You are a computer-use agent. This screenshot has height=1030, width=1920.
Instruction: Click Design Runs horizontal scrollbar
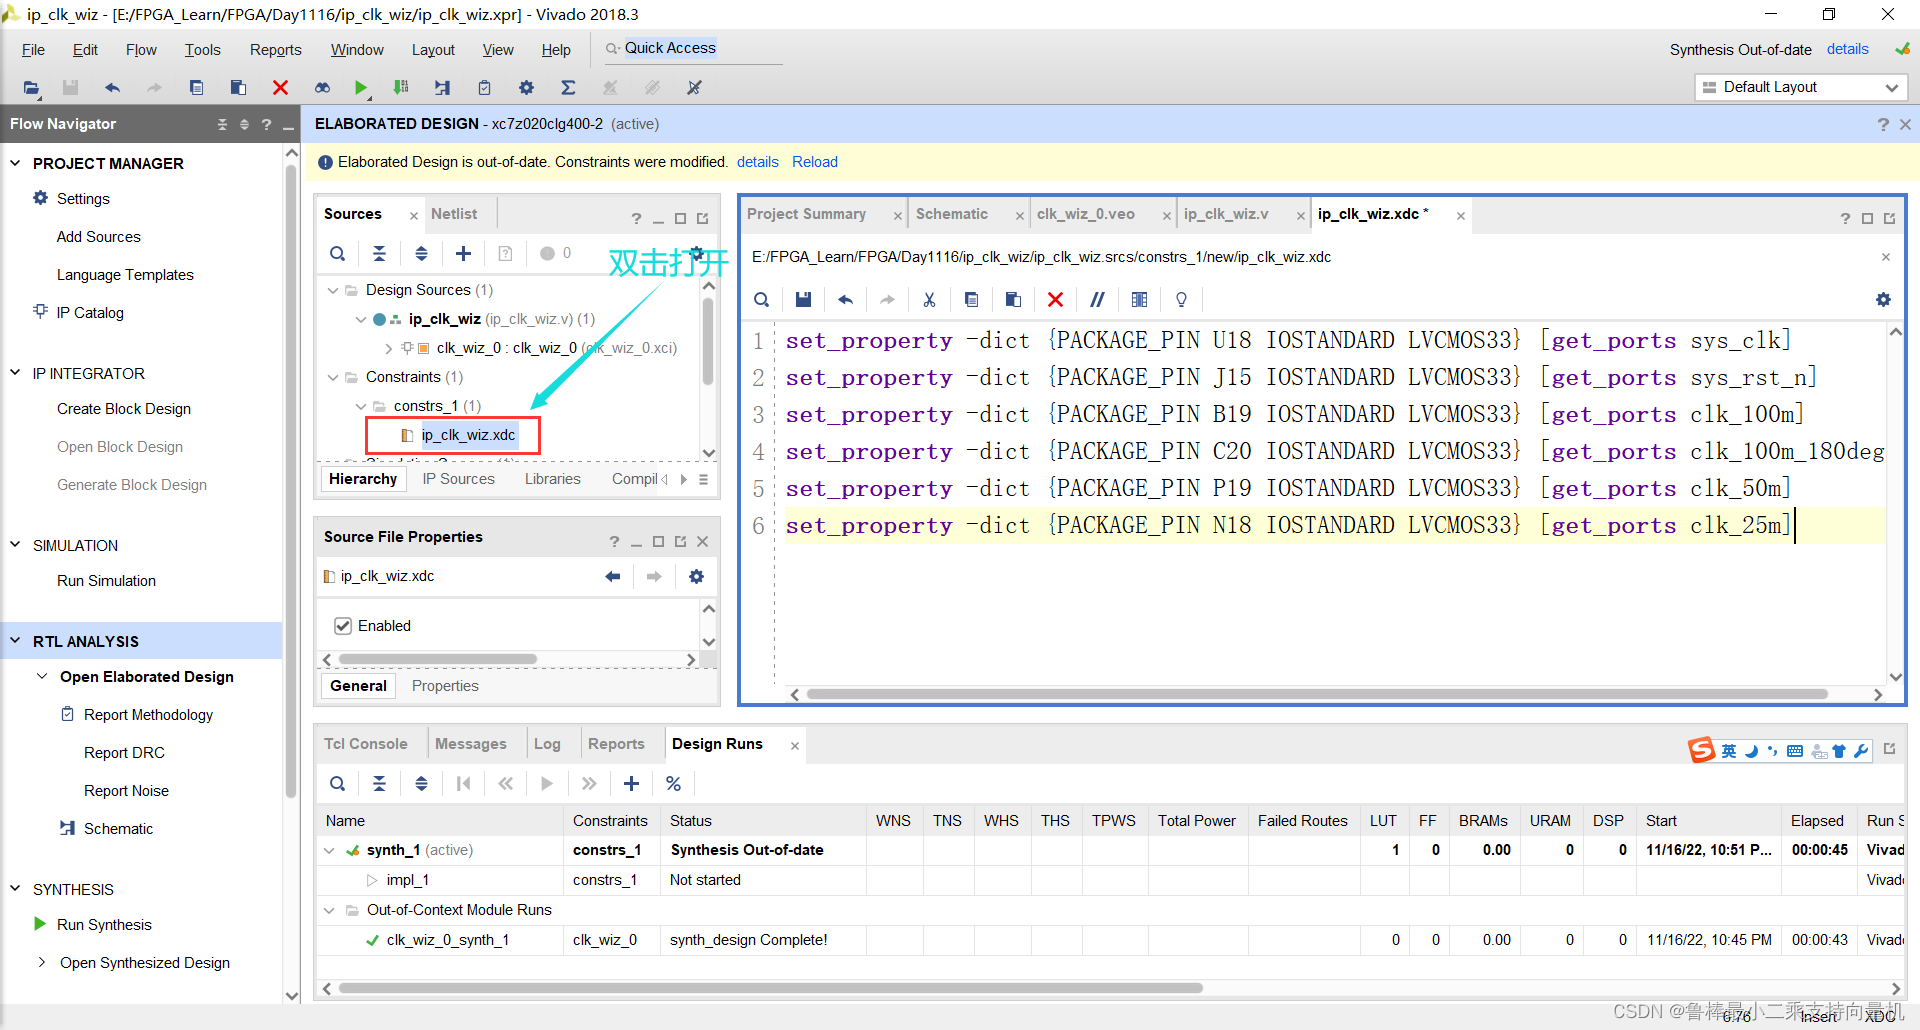[770, 988]
